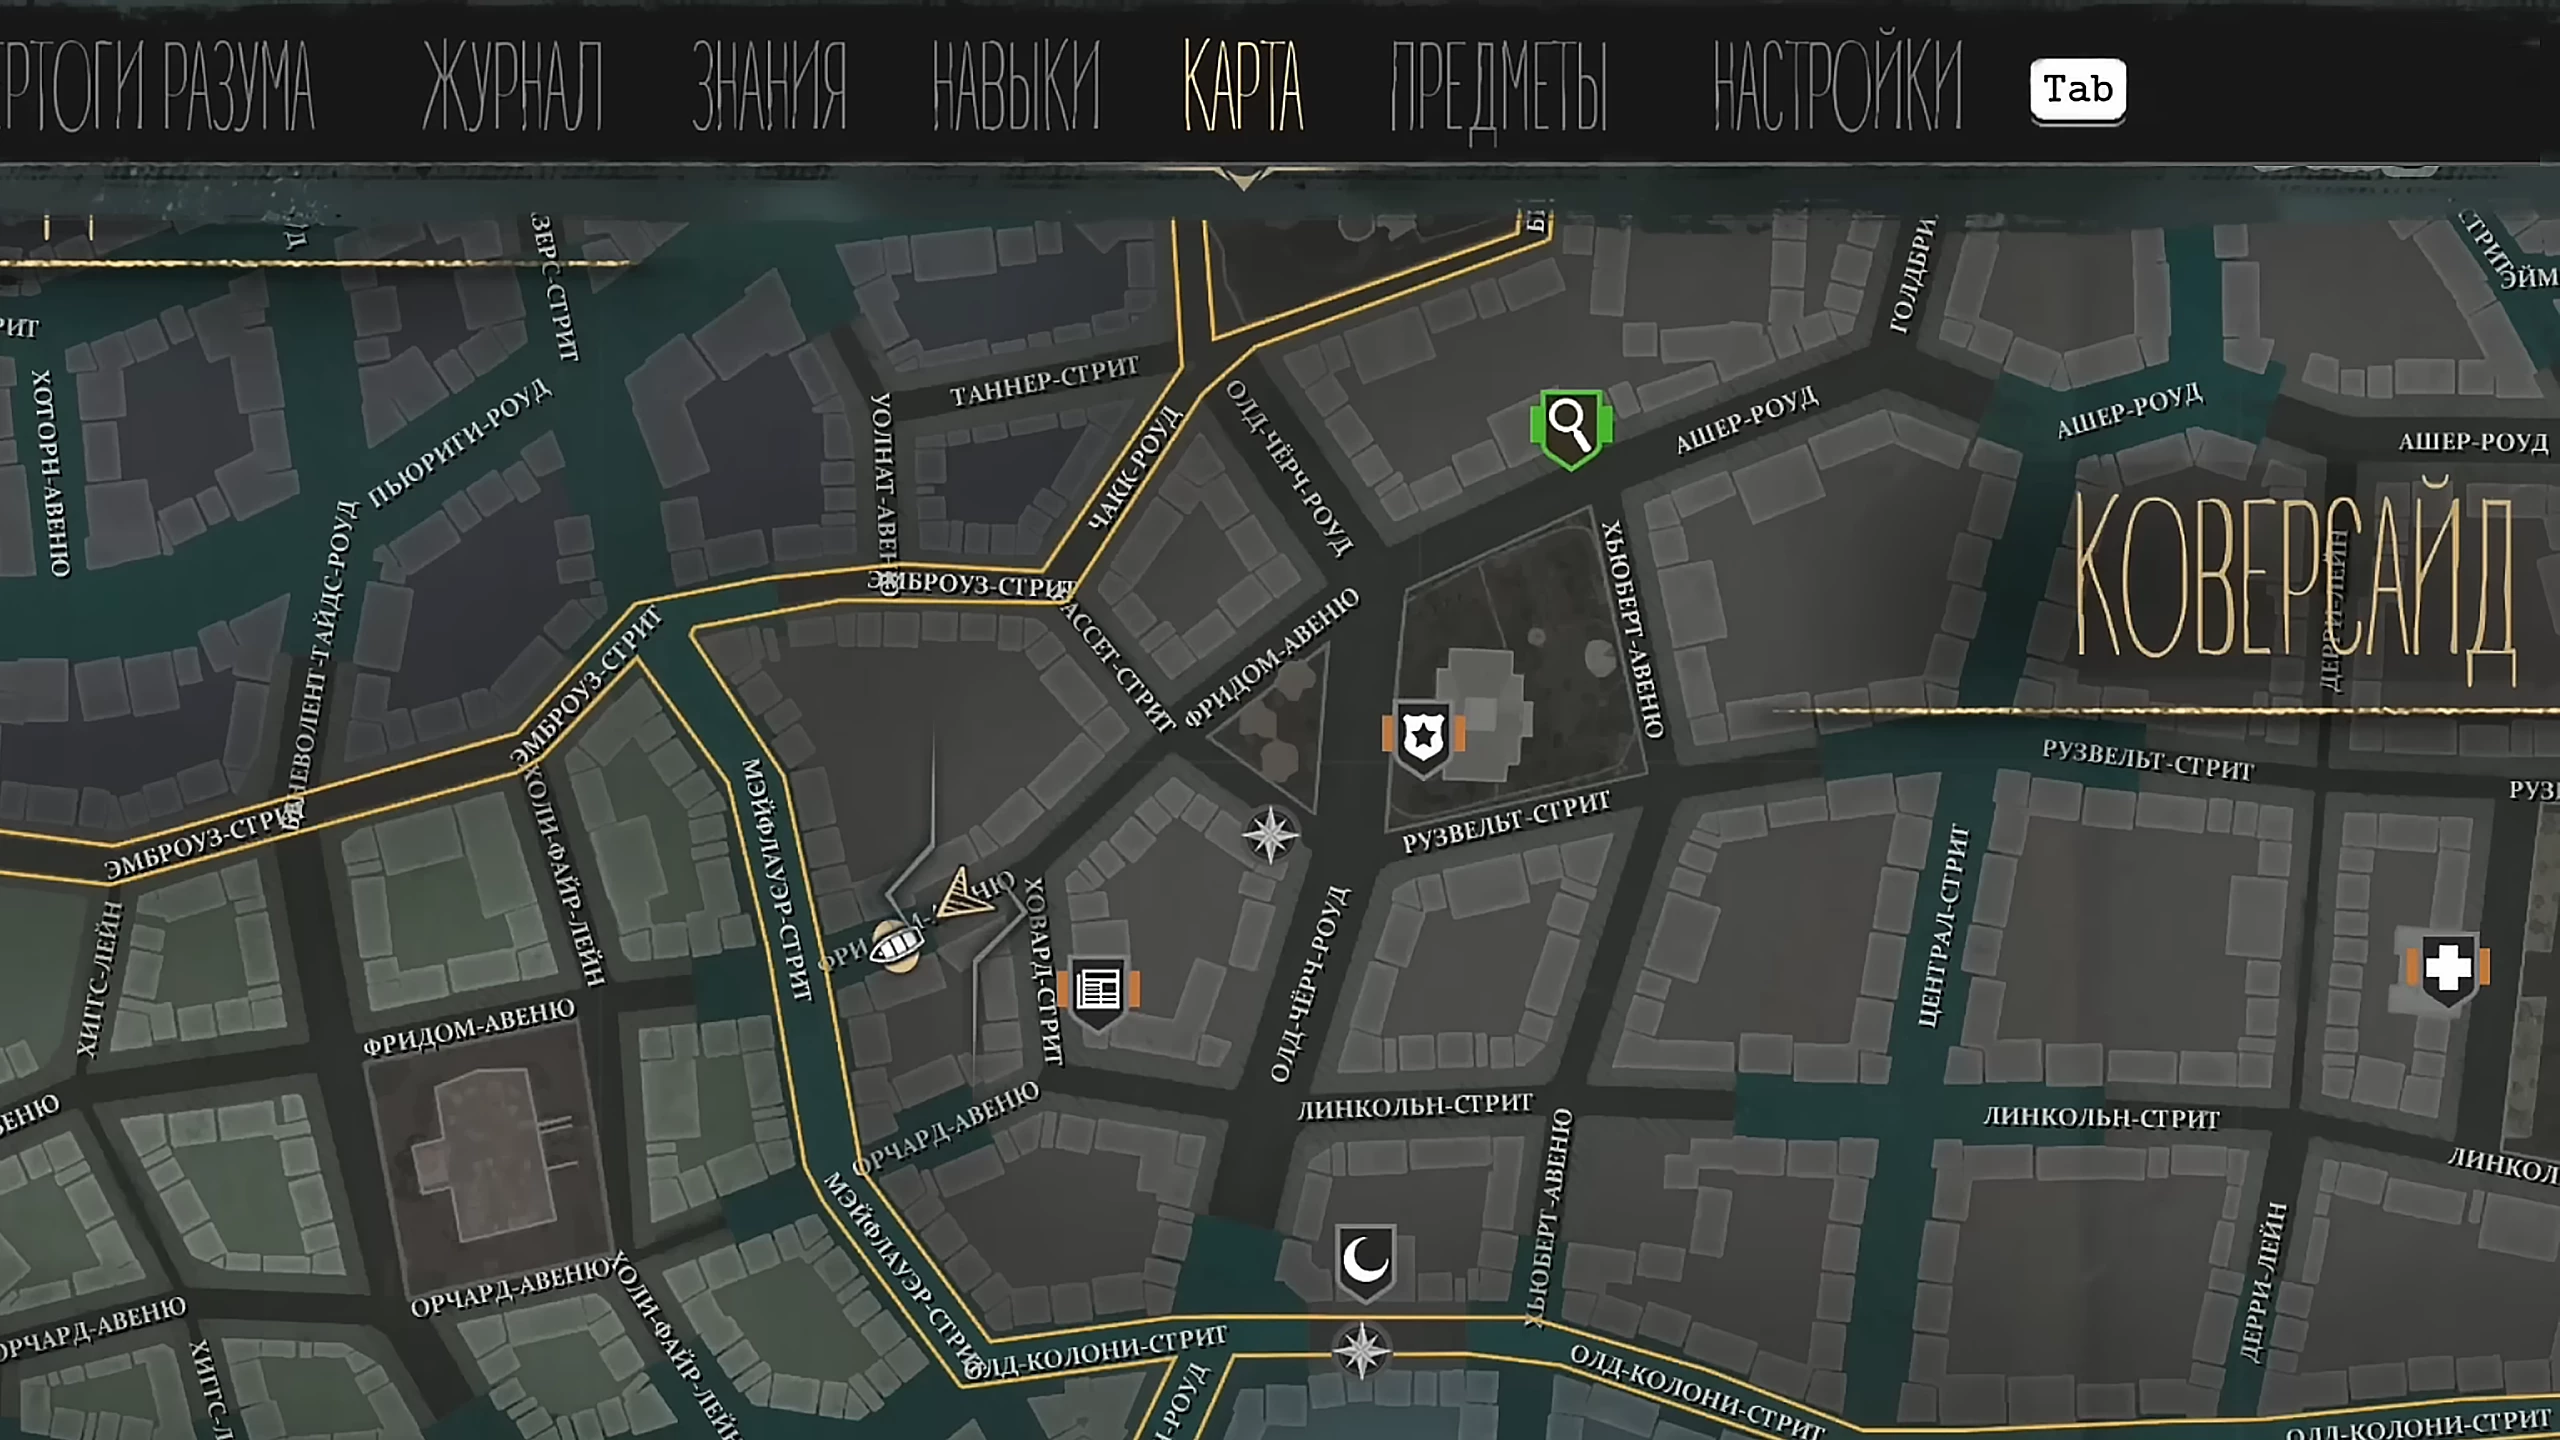Open the Журнал tab
2560x1440 pixels.
[512, 87]
